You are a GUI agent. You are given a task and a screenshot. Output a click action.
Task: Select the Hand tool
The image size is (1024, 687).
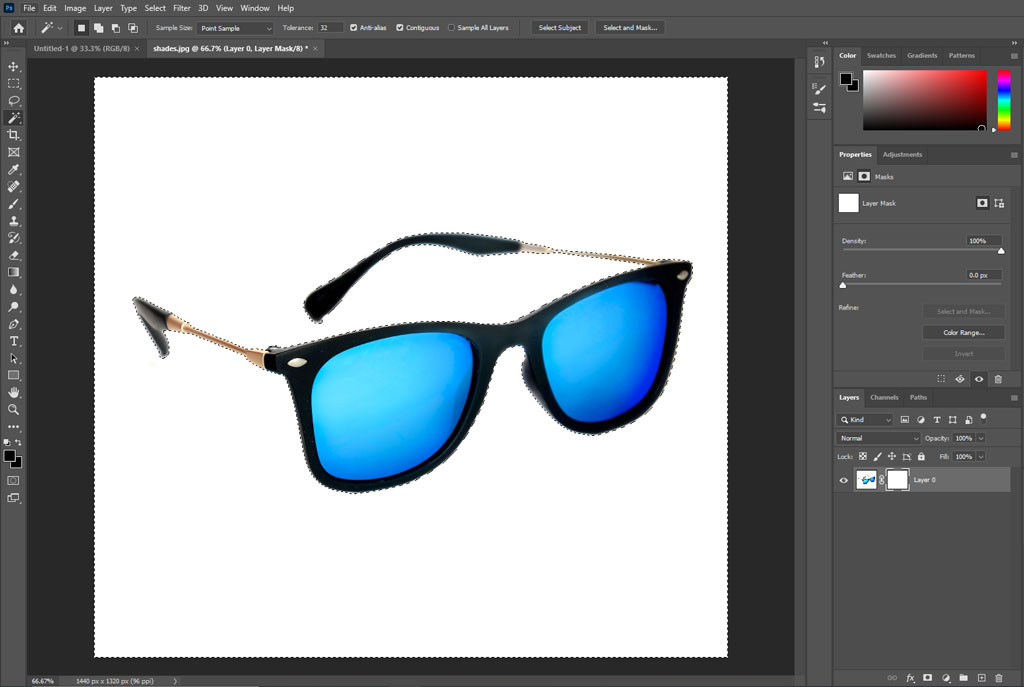pyautogui.click(x=13, y=392)
